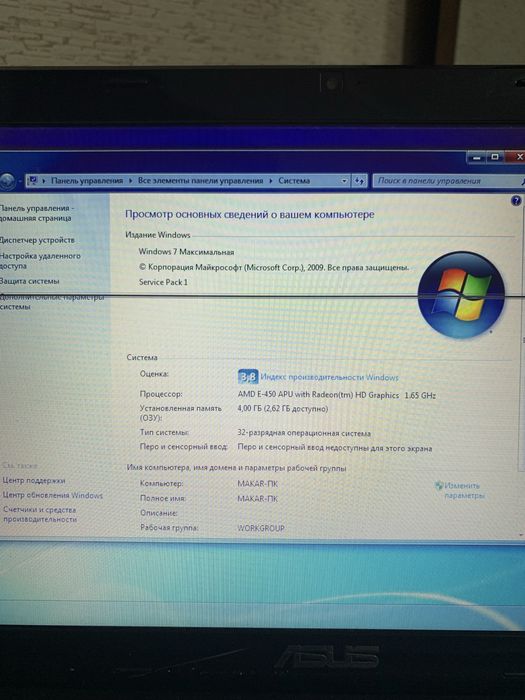Click Service Pack 1 text
This screenshot has height=700, width=525.
(x=163, y=282)
